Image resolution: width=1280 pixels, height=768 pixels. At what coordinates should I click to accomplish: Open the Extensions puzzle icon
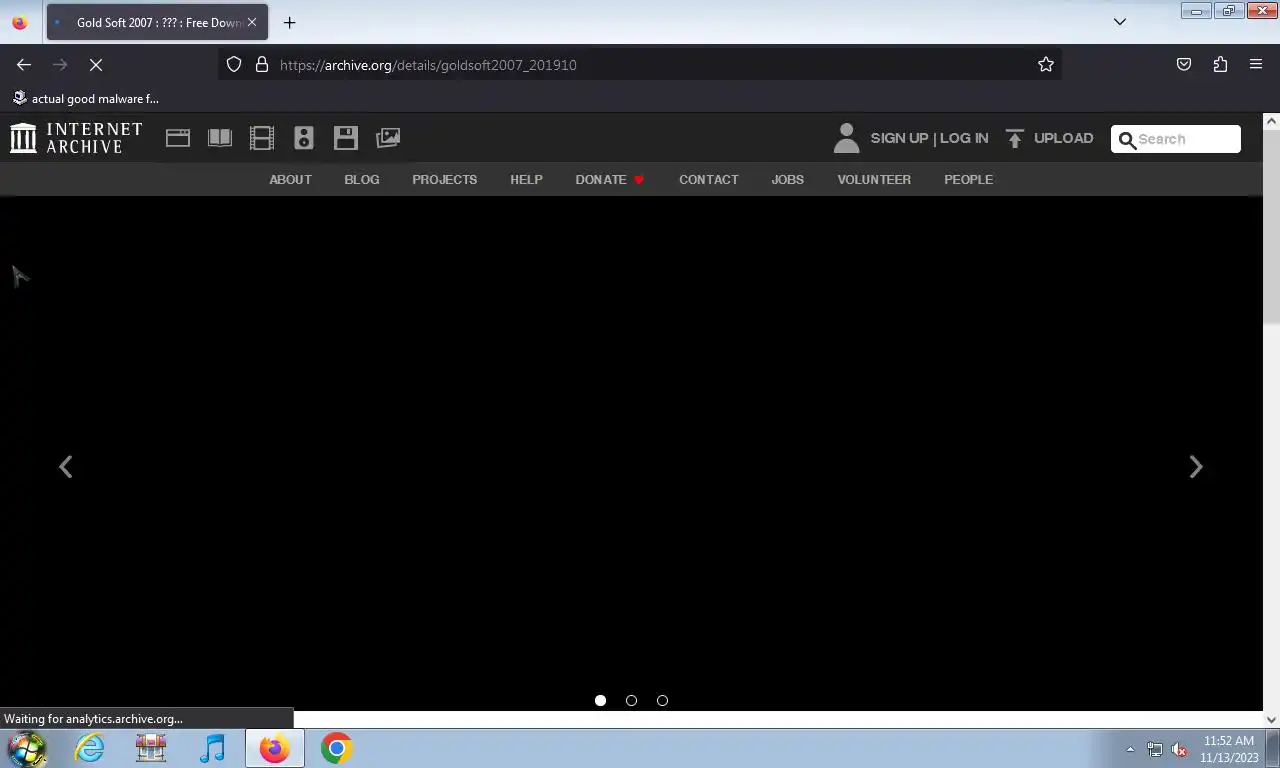pyautogui.click(x=1220, y=65)
